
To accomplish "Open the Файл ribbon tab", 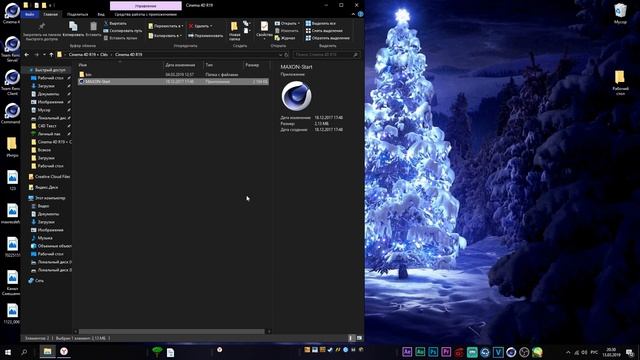I will 30,14.
